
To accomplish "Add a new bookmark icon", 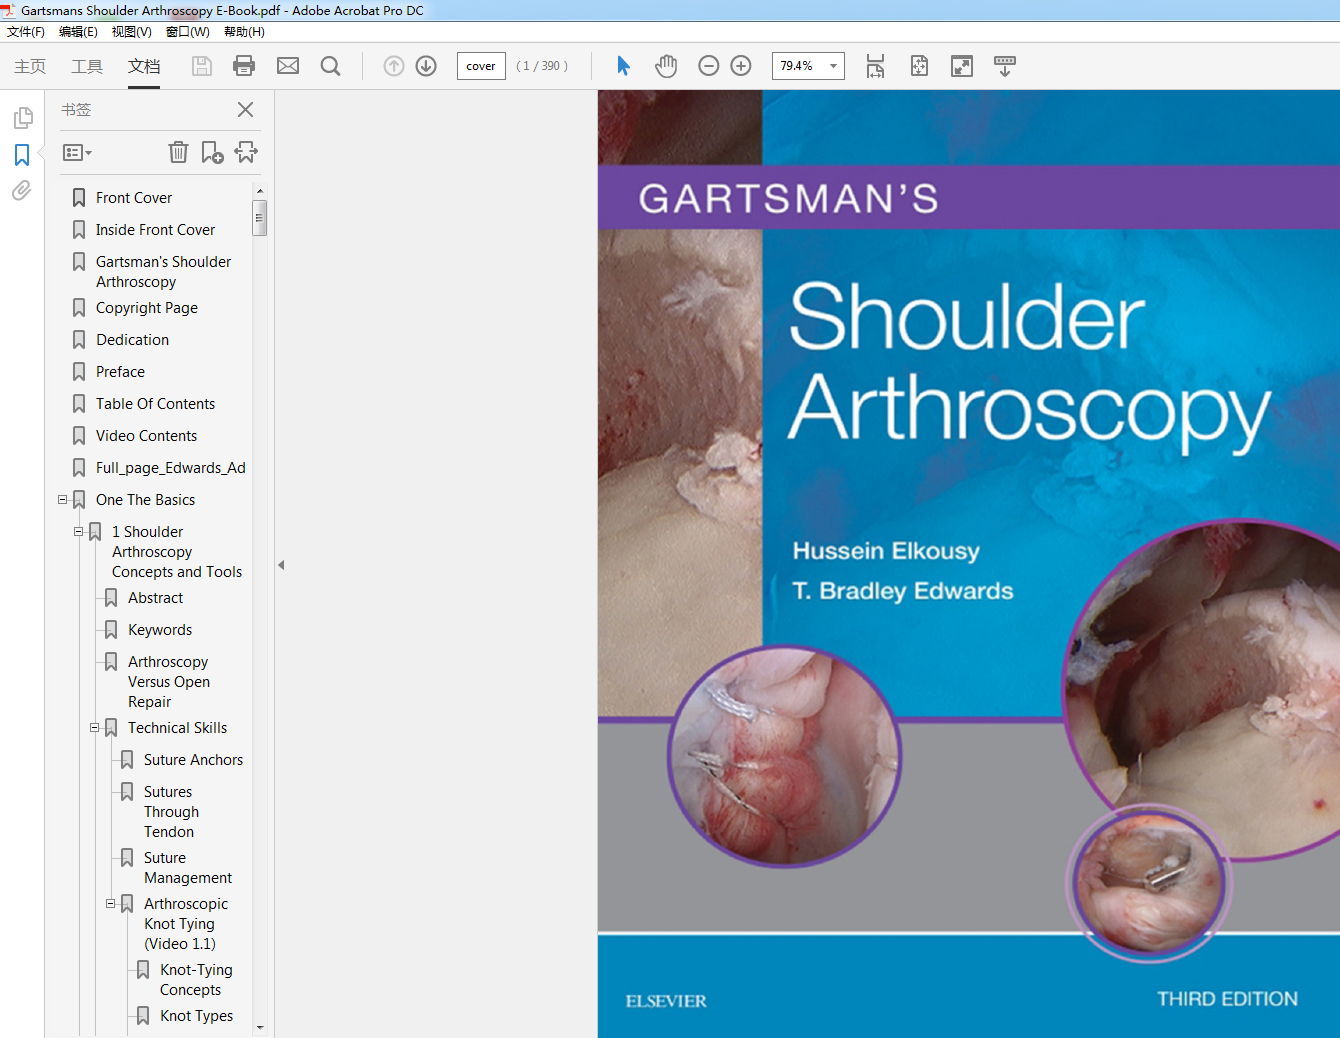I will 212,152.
